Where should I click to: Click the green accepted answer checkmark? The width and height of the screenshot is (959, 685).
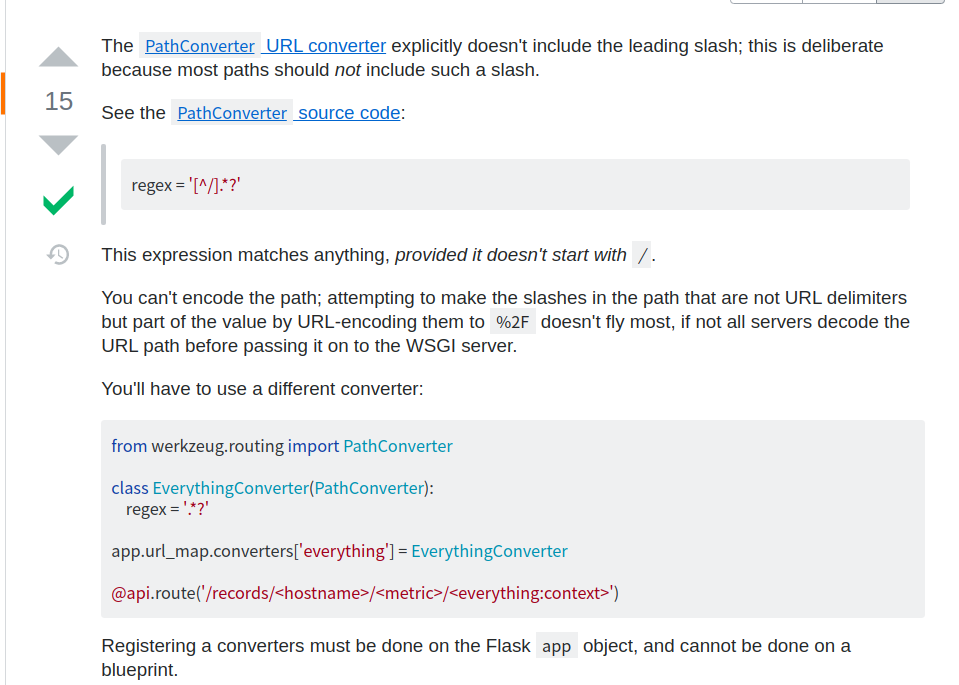[x=58, y=201]
